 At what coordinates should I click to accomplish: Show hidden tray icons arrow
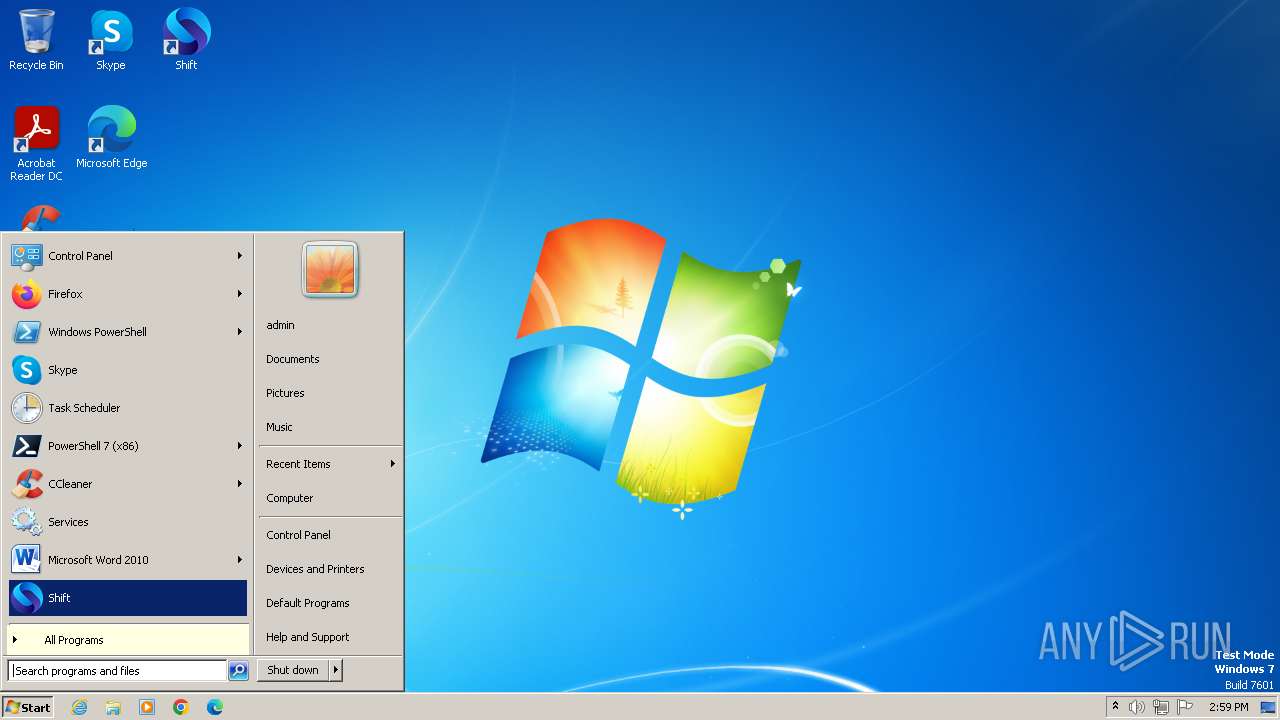(1115, 706)
